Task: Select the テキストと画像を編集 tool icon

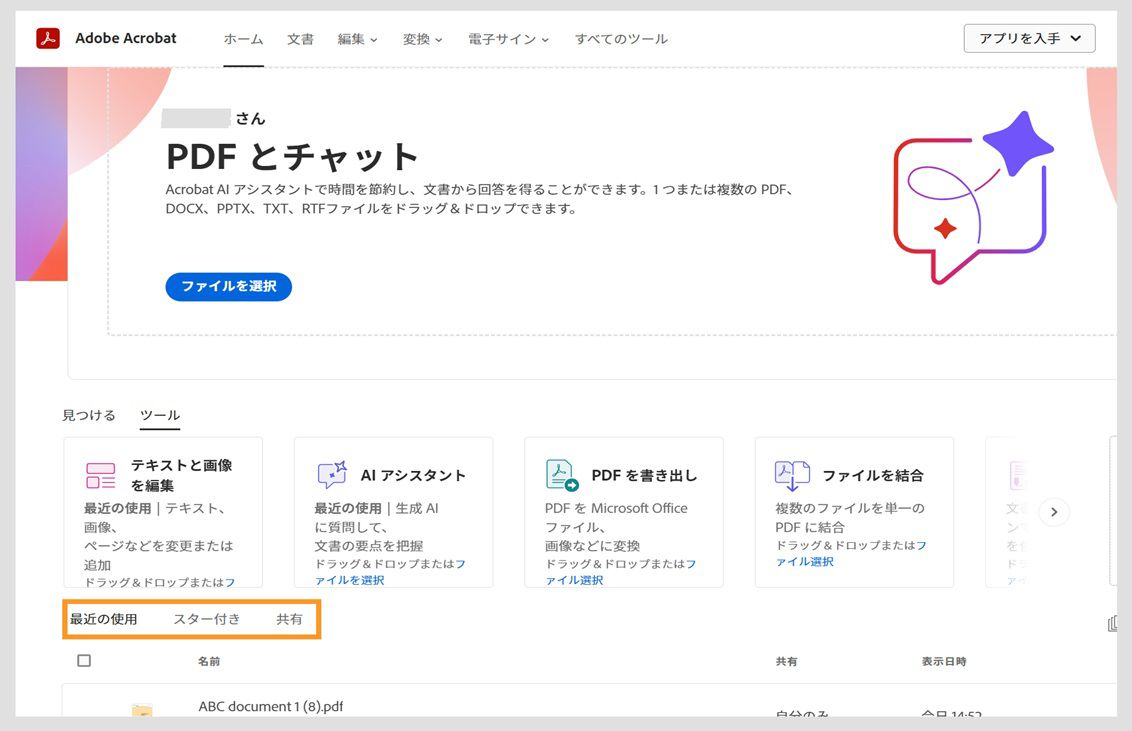Action: [x=99, y=474]
